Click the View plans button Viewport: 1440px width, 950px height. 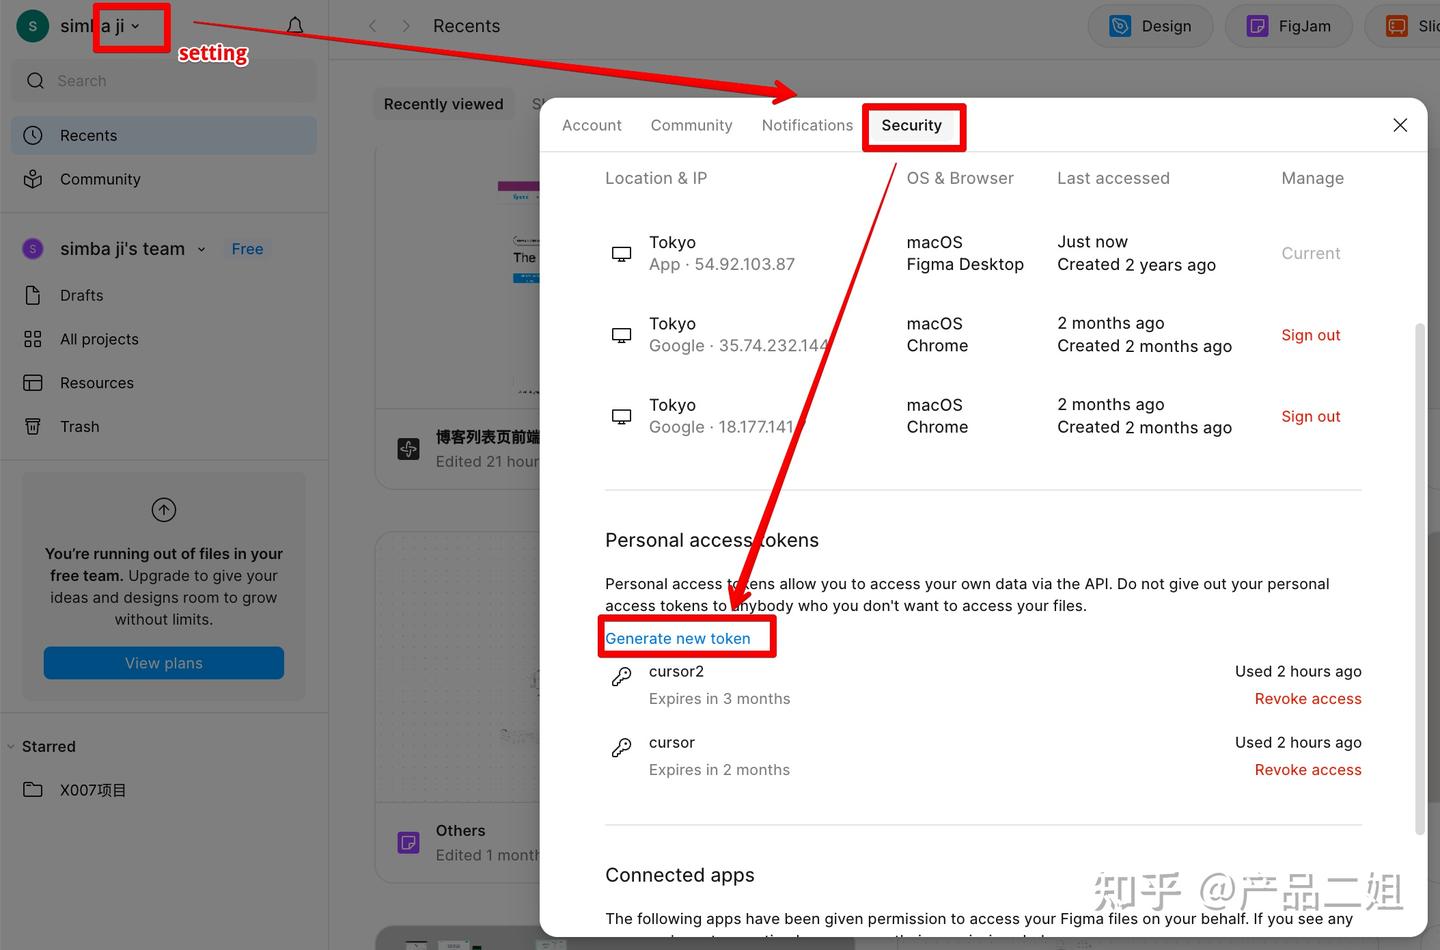click(x=164, y=663)
